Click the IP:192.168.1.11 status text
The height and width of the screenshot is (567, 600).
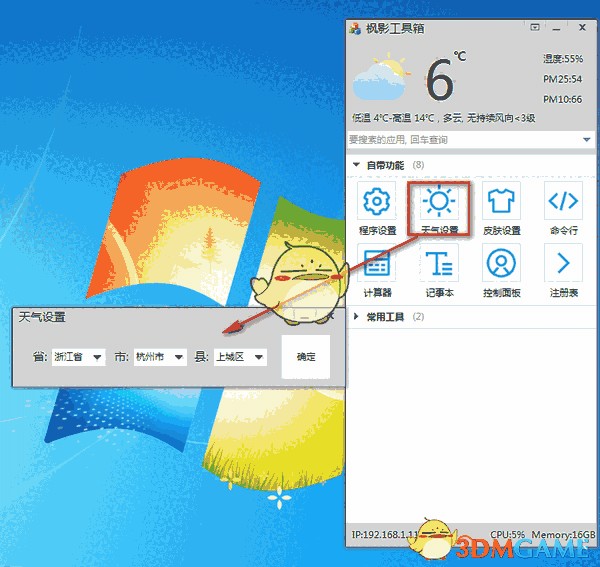(x=385, y=534)
